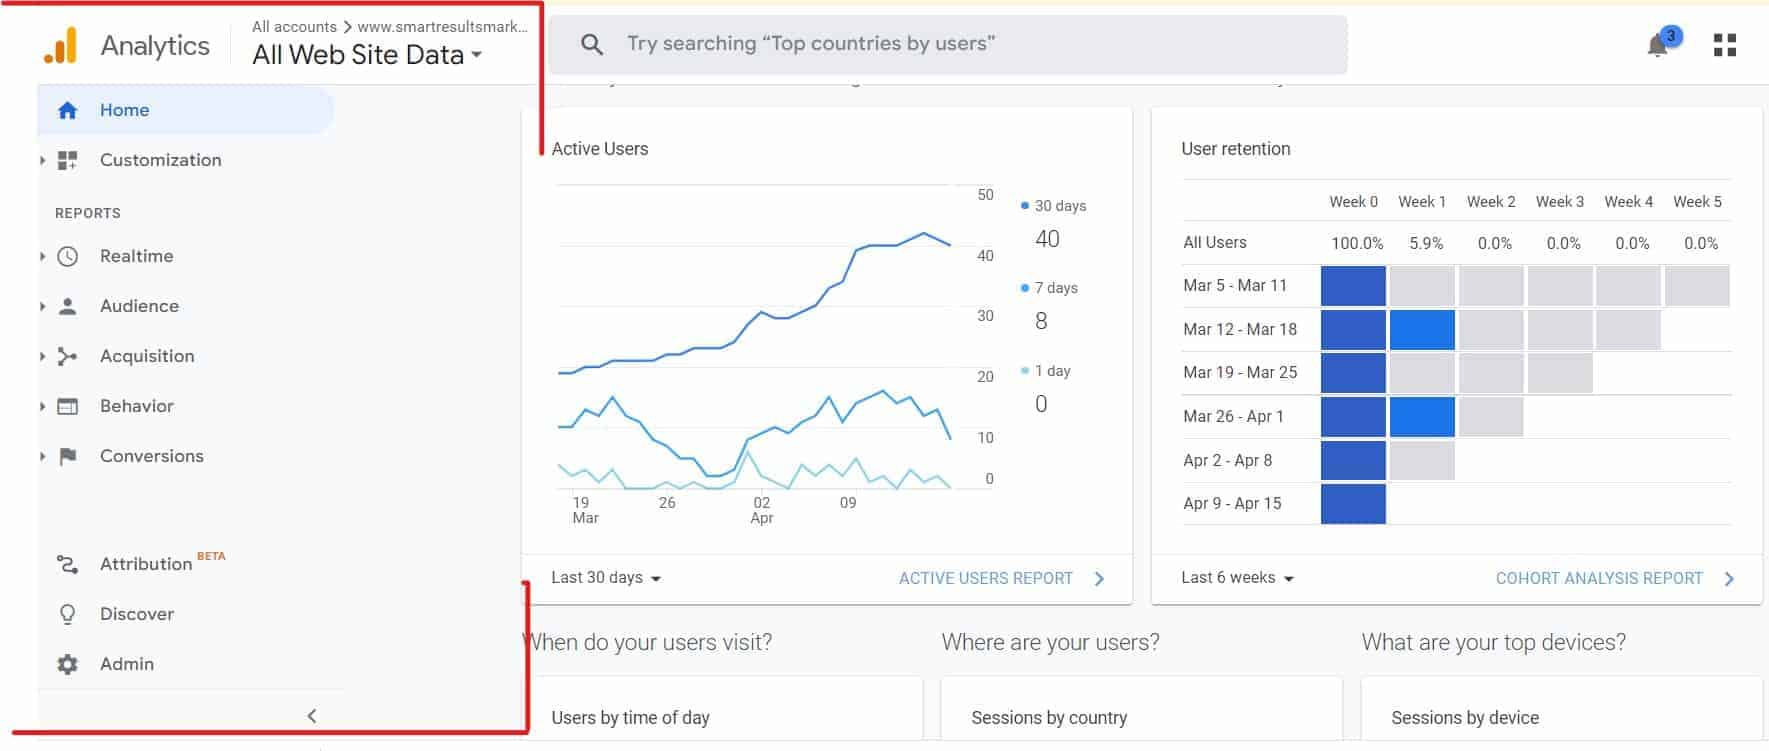
Task: Click Week 0 cell for Apr 9 - Apr 15
Action: pos(1353,504)
